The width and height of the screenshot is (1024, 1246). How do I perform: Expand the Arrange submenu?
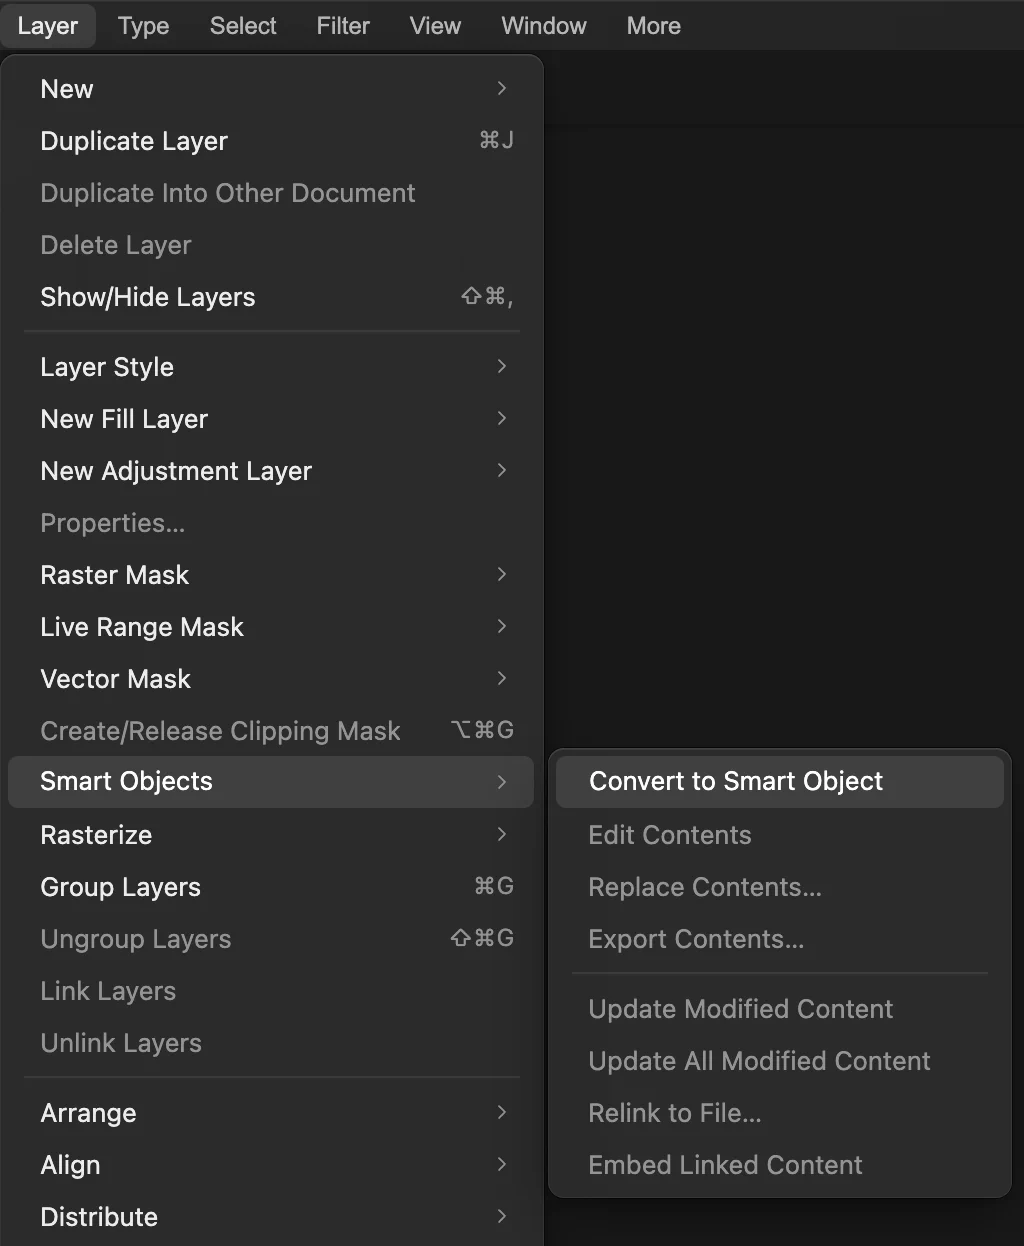point(271,1113)
